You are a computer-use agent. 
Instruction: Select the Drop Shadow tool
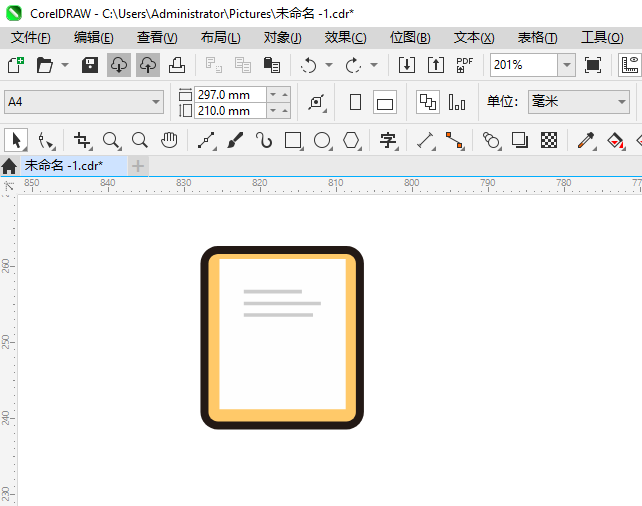coord(520,140)
